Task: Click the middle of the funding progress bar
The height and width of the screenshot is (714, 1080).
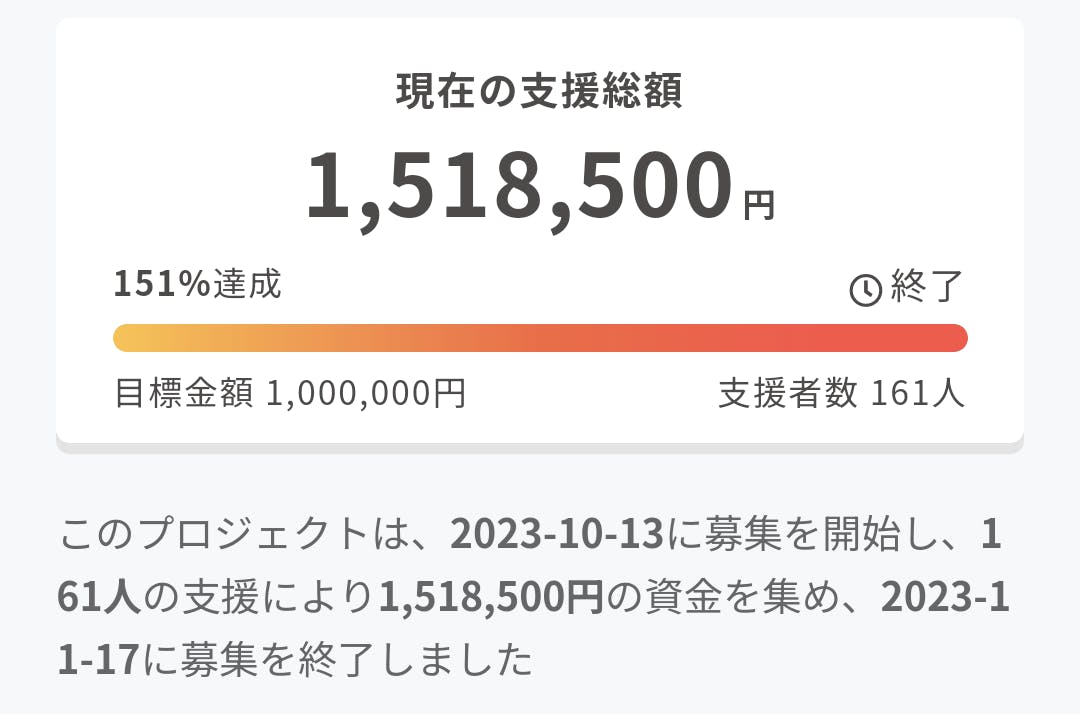Action: coord(540,338)
